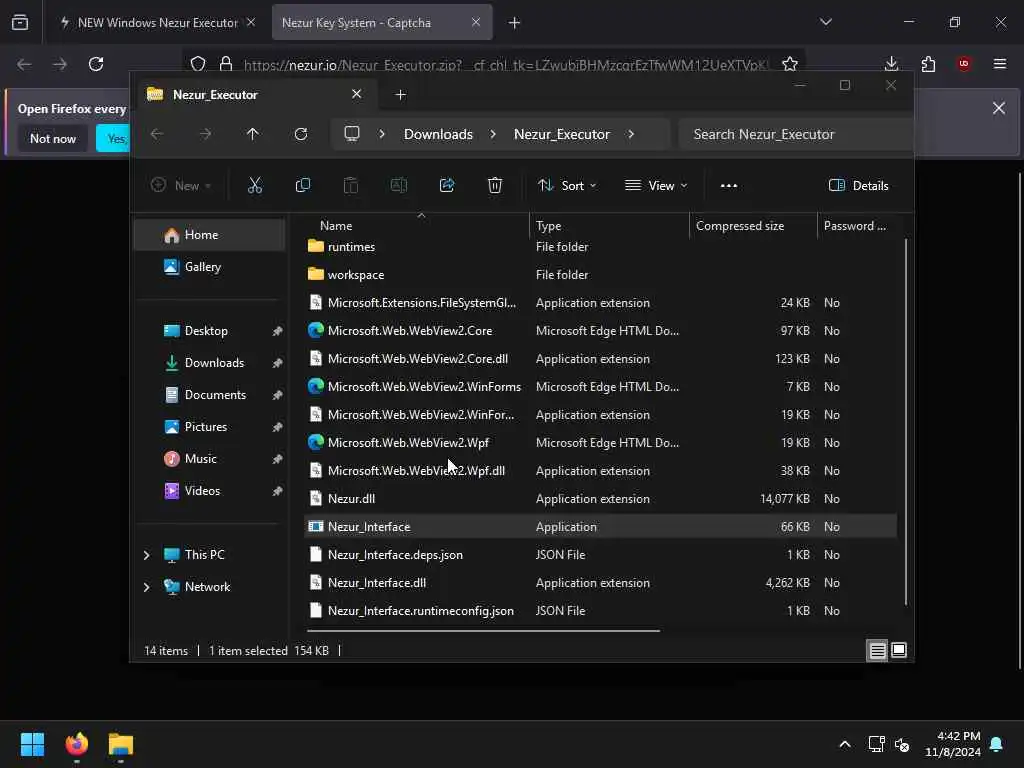
Task: Click Downloads in breadcrumb path
Action: (438, 134)
